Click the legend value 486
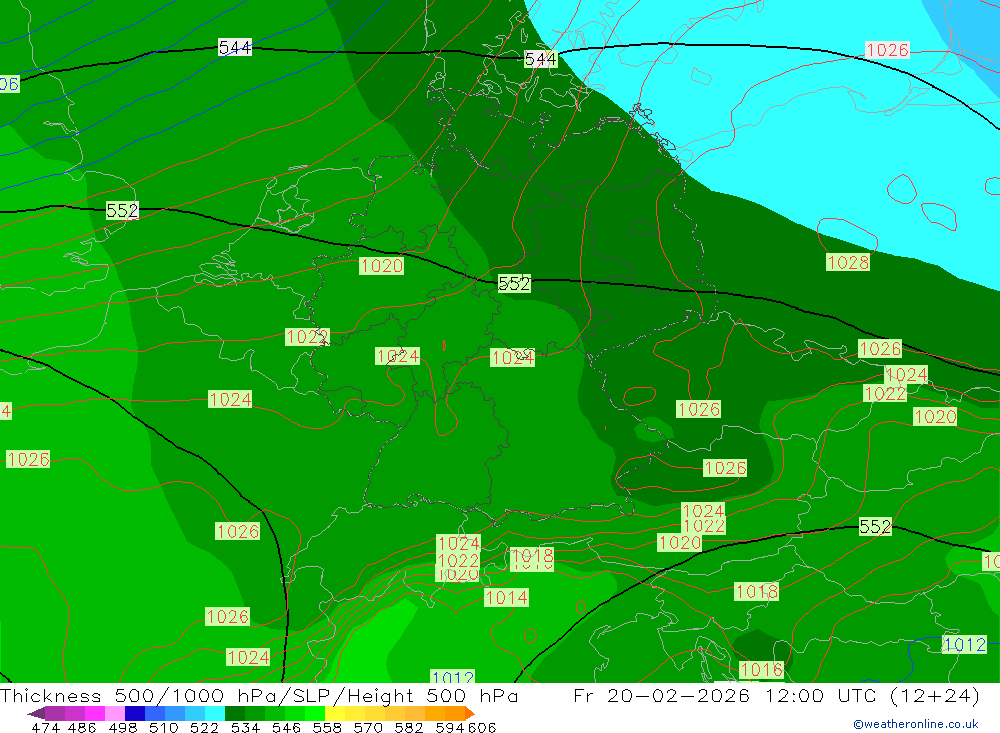The width and height of the screenshot is (1000, 733). (x=82, y=728)
